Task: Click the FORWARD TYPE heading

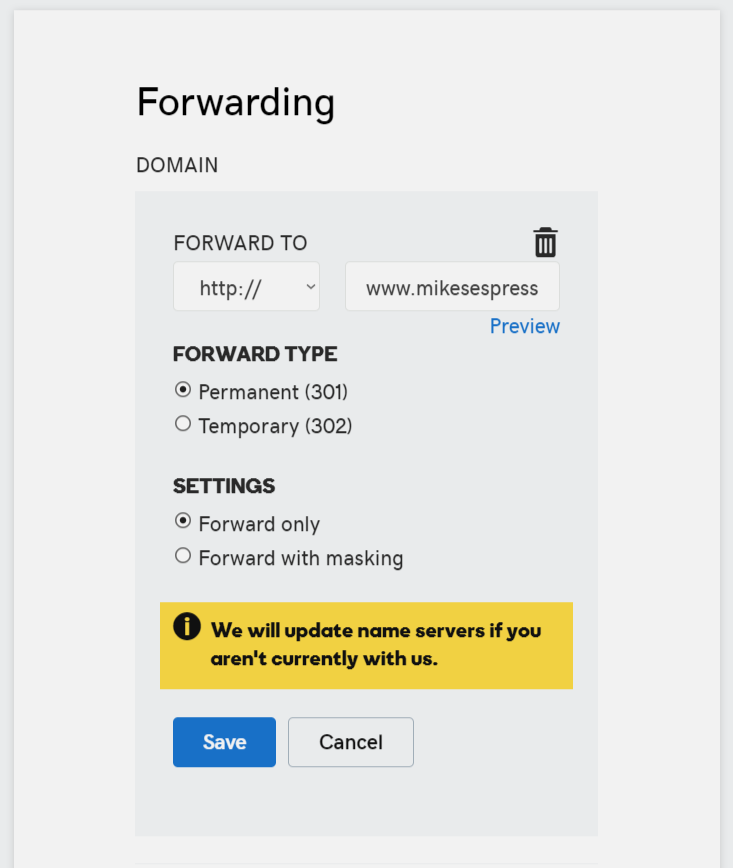Action: [255, 354]
